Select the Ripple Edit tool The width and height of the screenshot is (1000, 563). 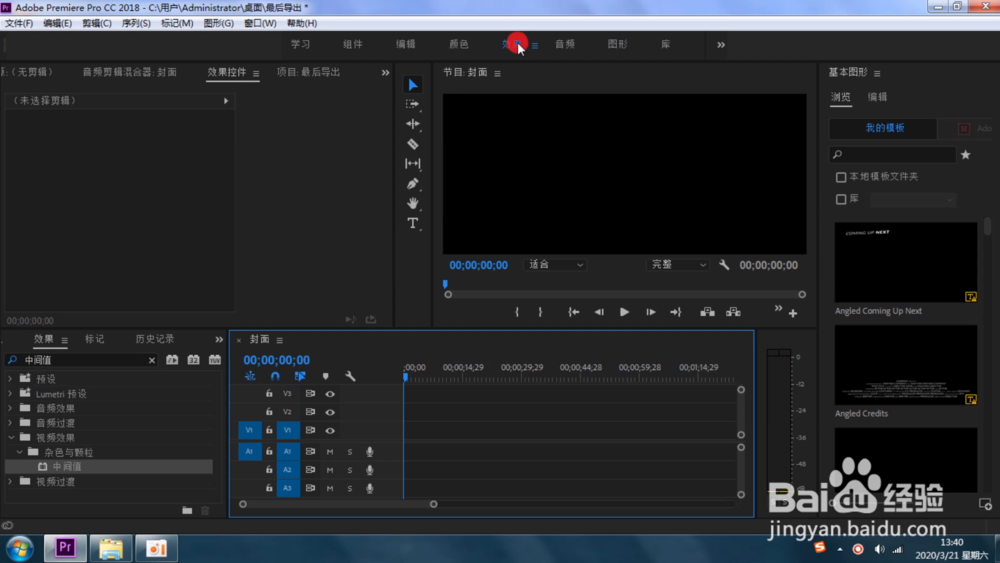[x=413, y=124]
